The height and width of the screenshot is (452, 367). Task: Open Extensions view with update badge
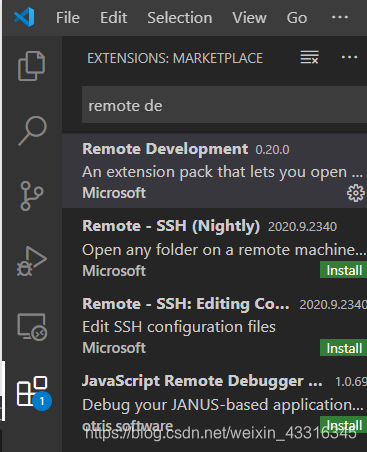[33, 393]
